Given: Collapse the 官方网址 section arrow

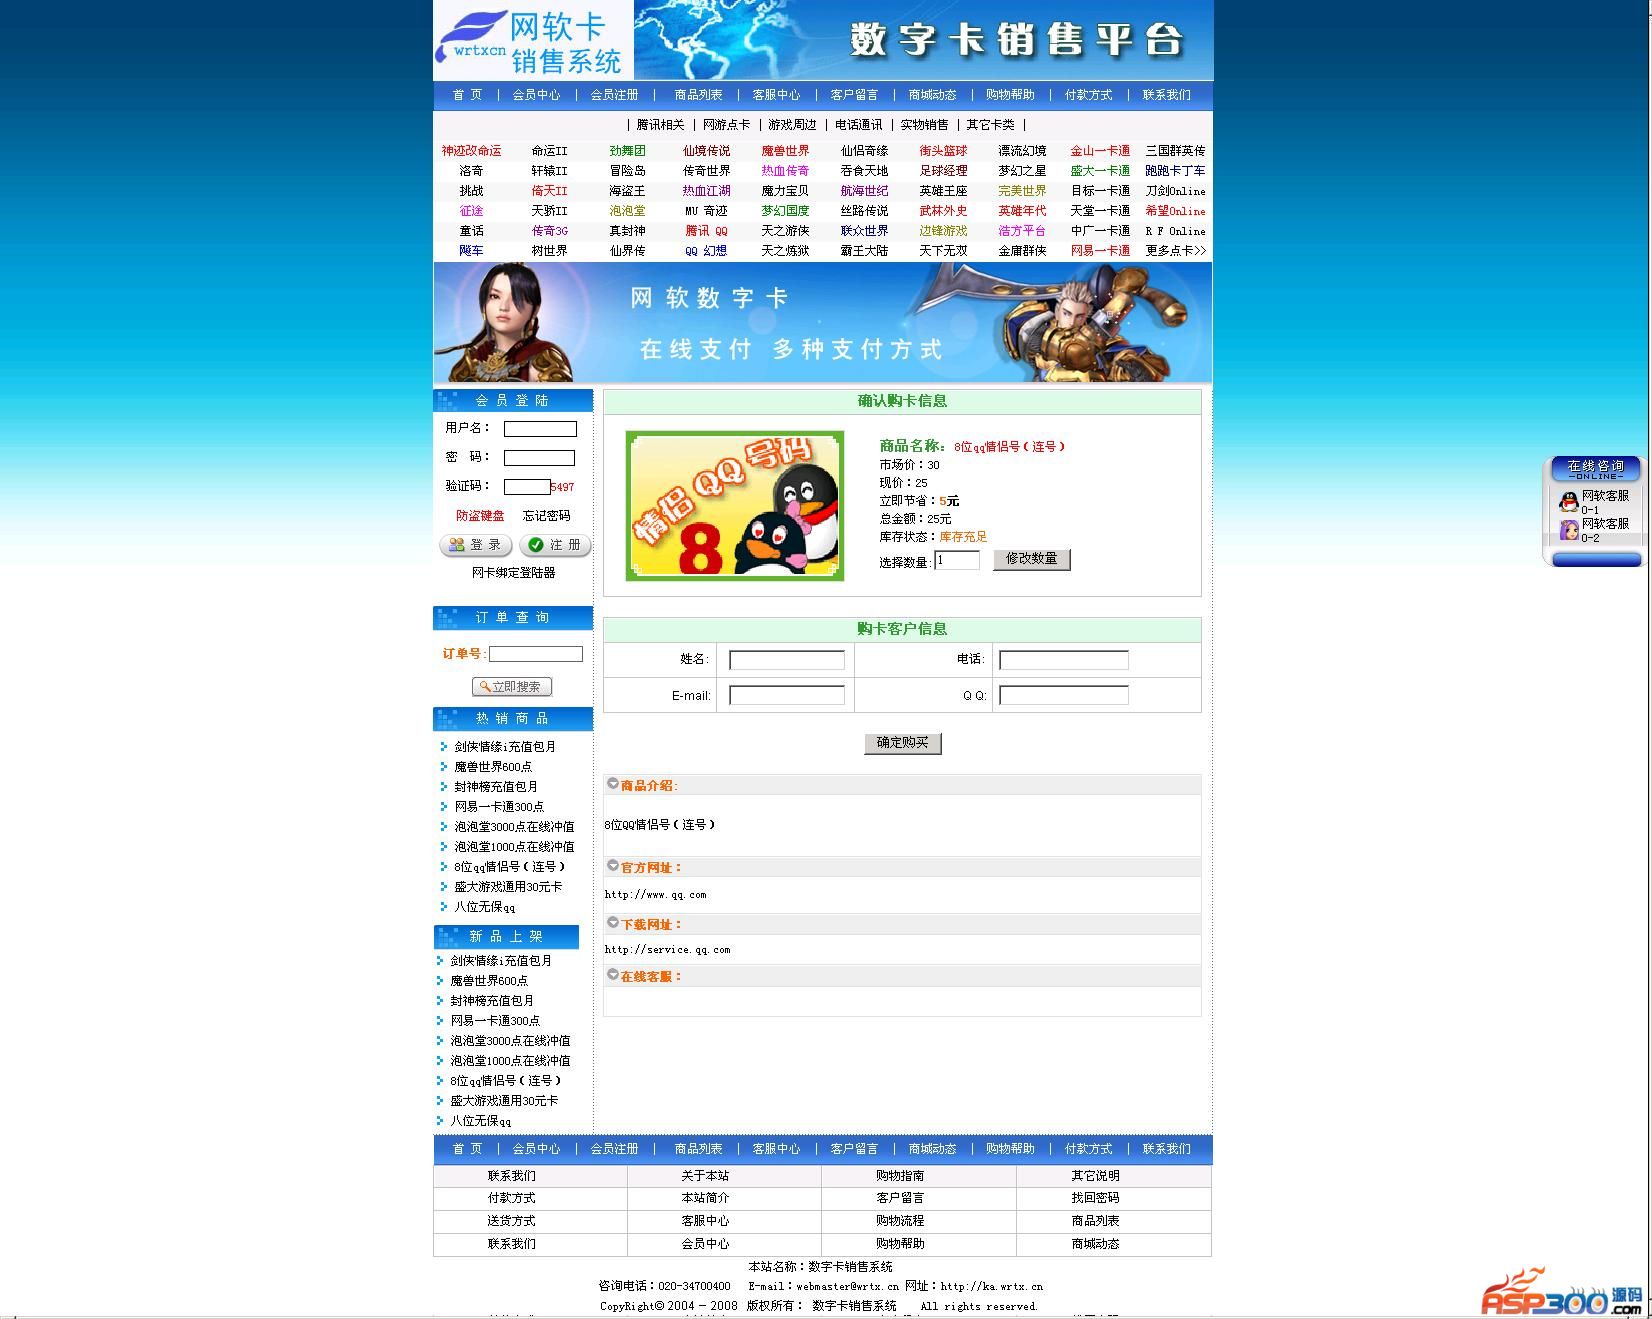Looking at the screenshot, I should pos(613,866).
